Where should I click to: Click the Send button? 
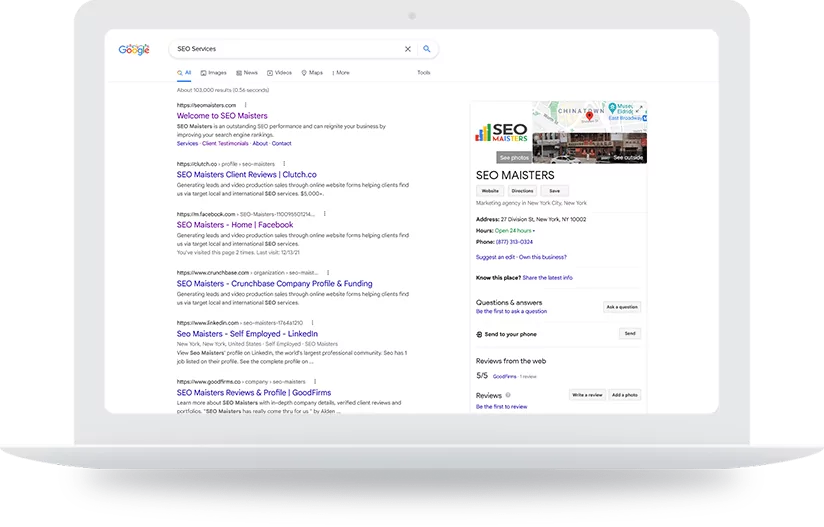pos(630,334)
